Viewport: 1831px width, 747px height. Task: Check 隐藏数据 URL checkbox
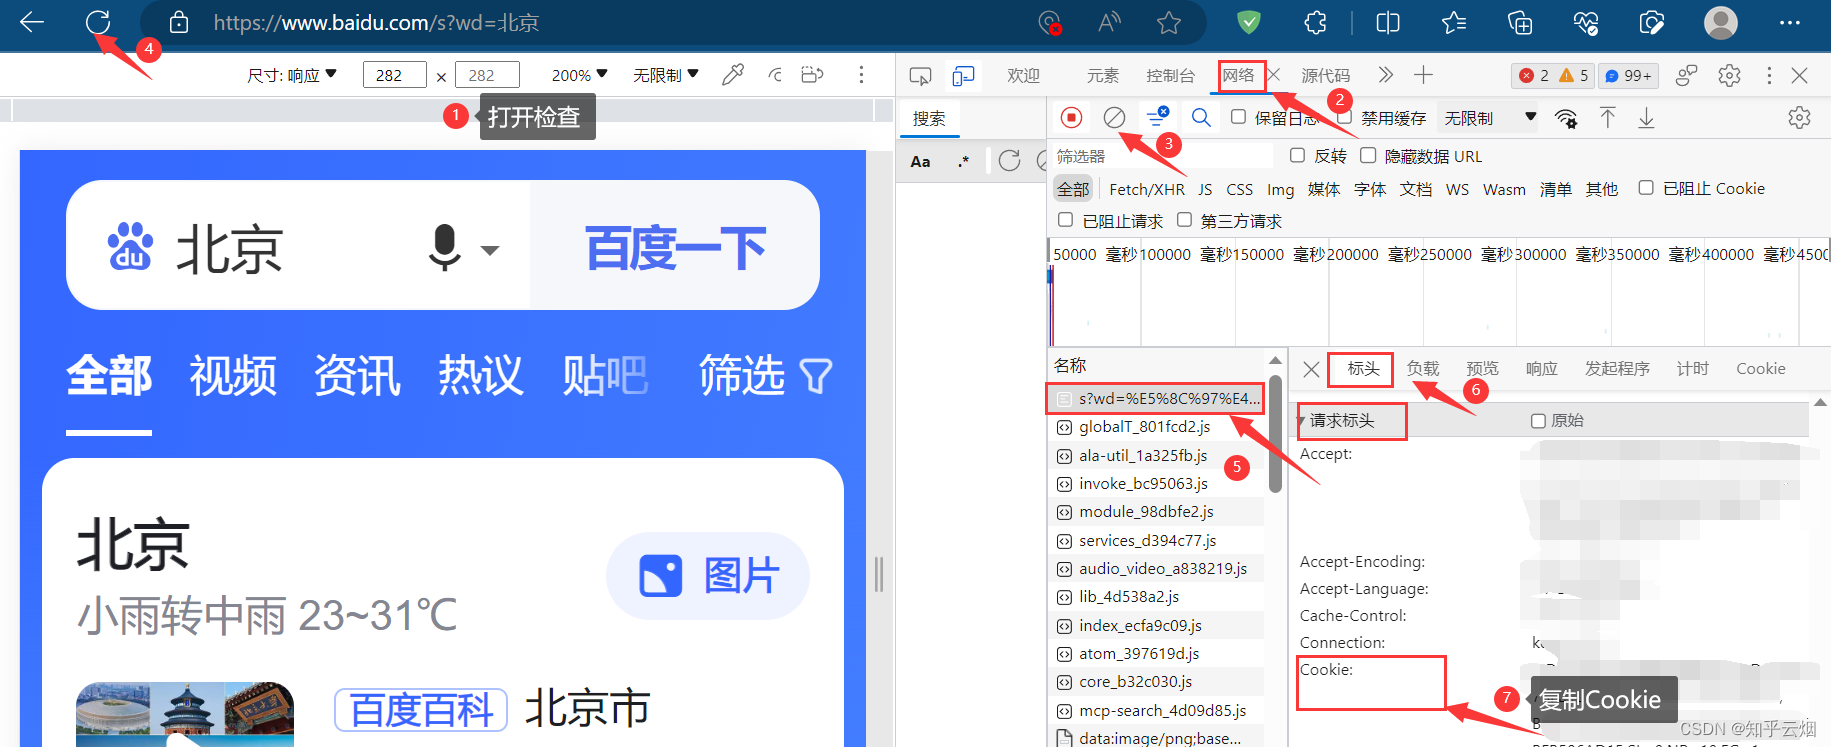tap(1368, 155)
